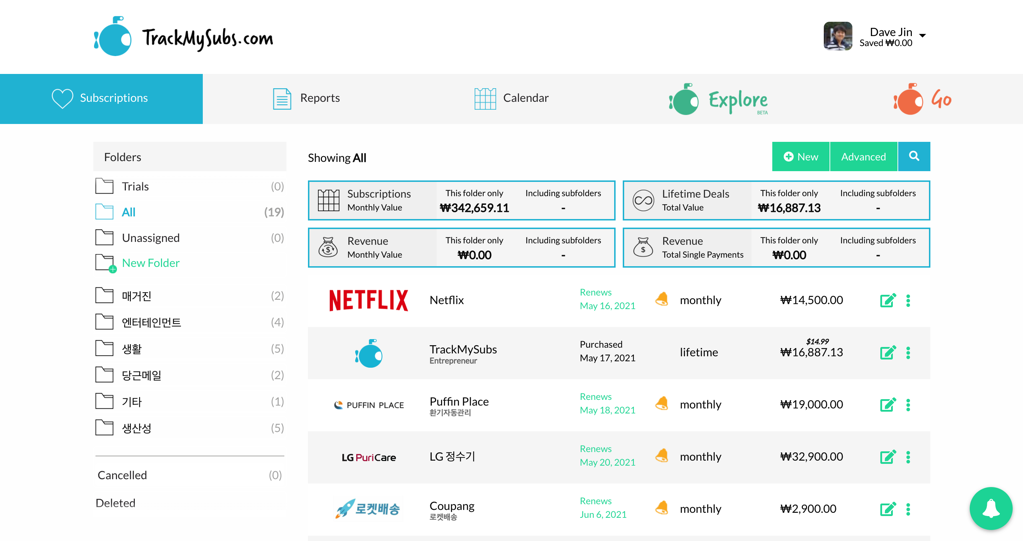
Task: Click the Puffin Place logo
Action: click(369, 405)
